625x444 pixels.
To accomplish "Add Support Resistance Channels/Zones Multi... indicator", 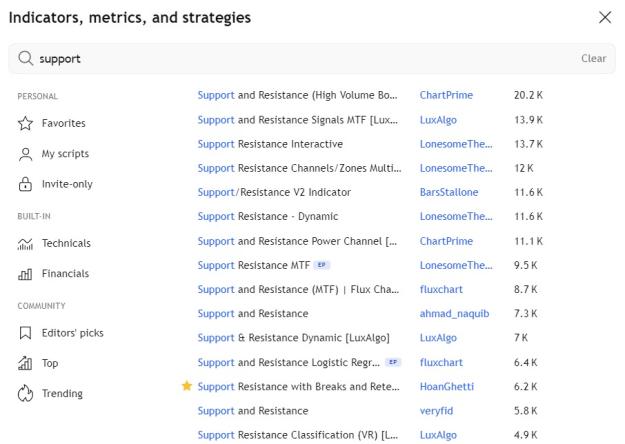I will (299, 168).
